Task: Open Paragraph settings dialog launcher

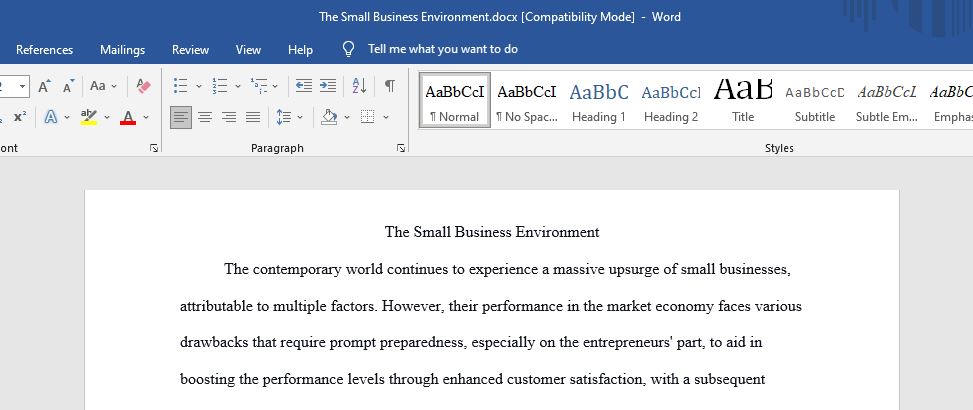Action: coord(401,148)
